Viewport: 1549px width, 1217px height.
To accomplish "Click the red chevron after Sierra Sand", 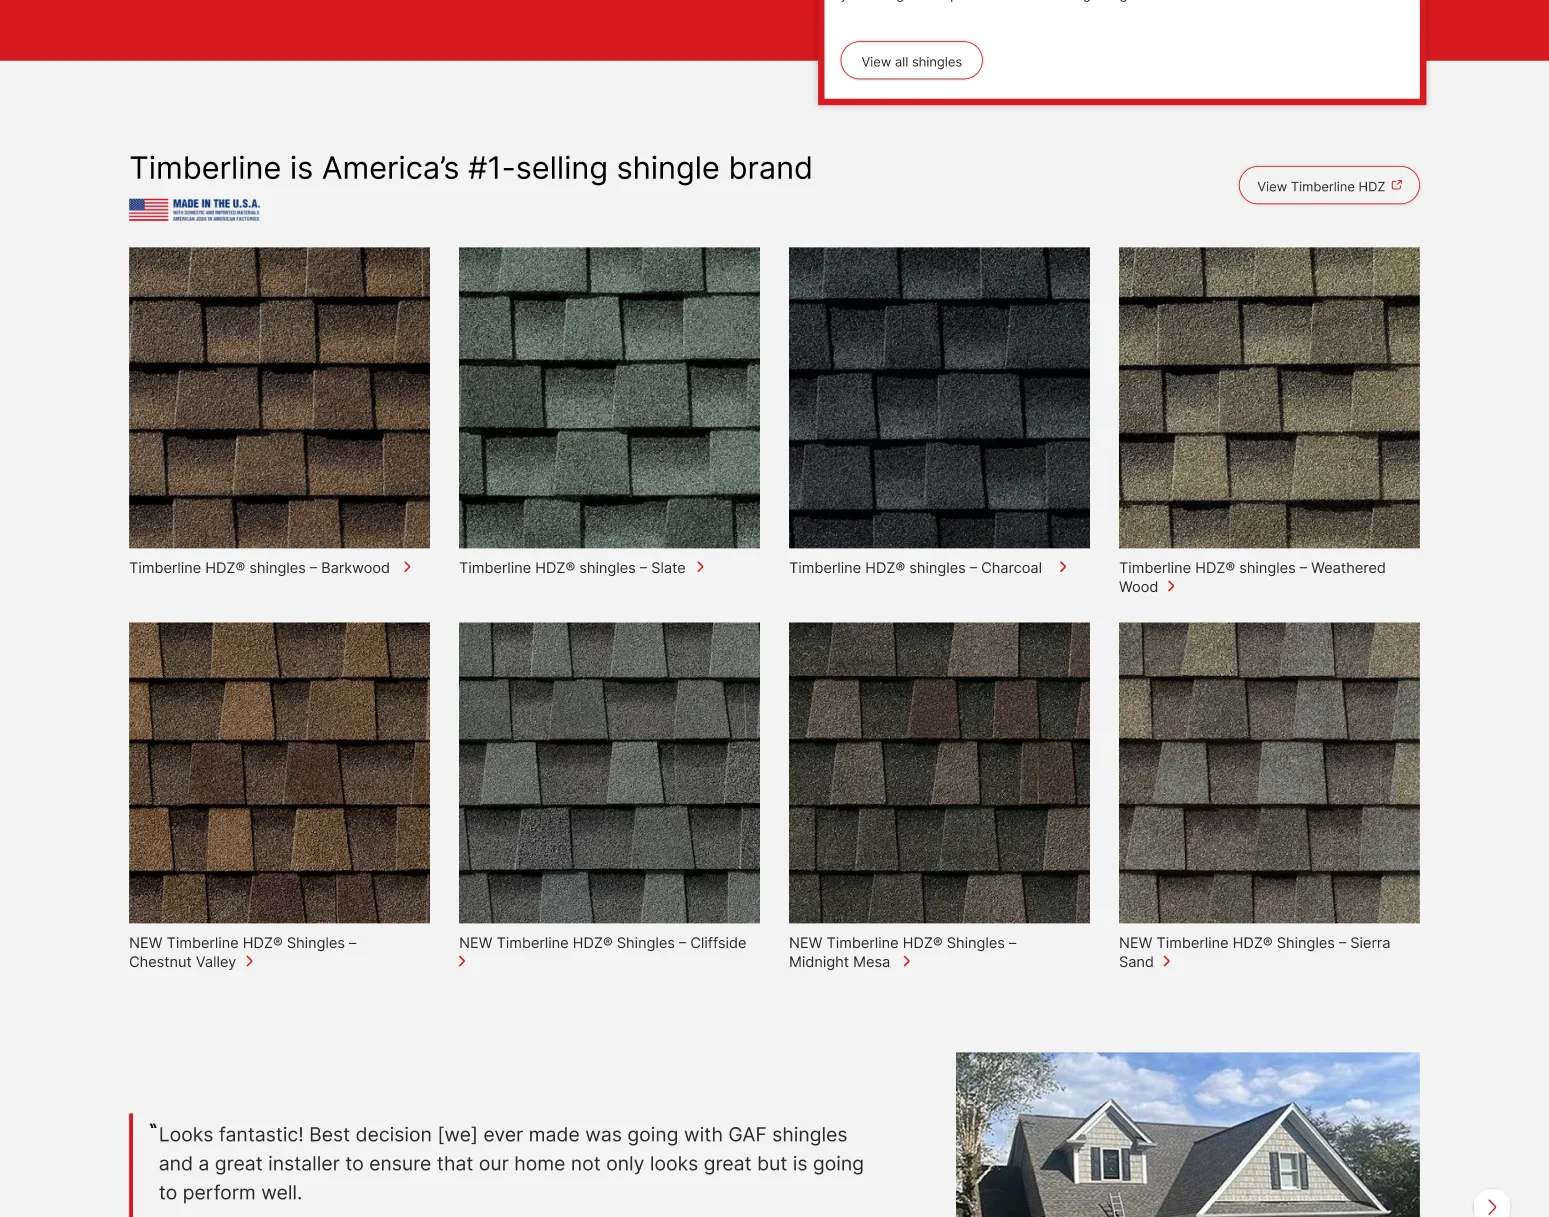I will (1166, 961).
